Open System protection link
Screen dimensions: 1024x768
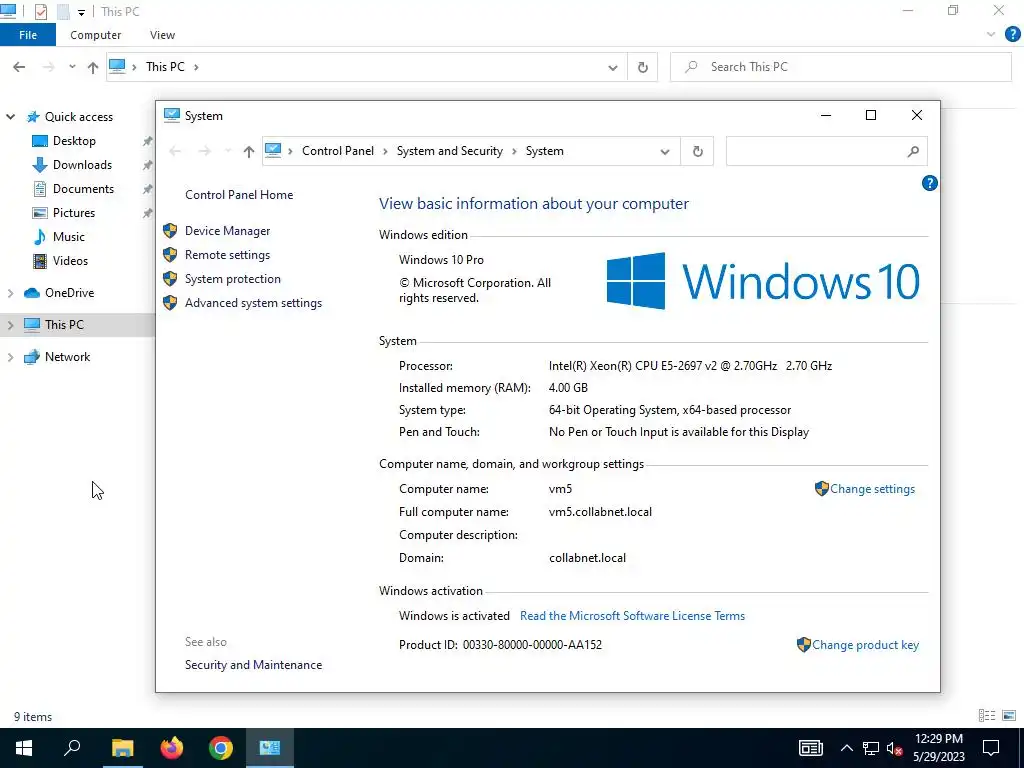coord(232,279)
